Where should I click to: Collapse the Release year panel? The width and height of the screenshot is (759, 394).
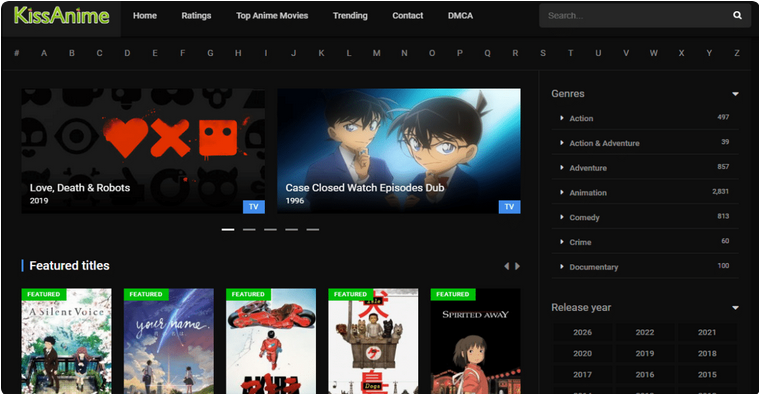point(735,308)
